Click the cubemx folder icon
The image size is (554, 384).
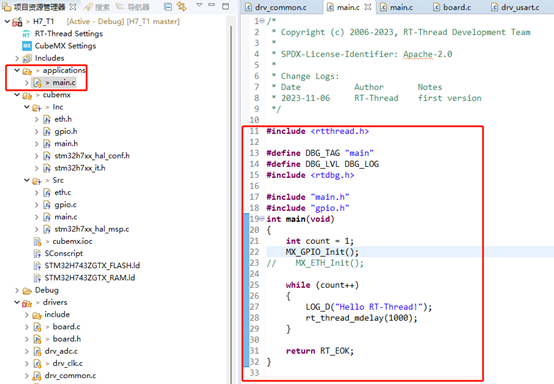(27, 95)
